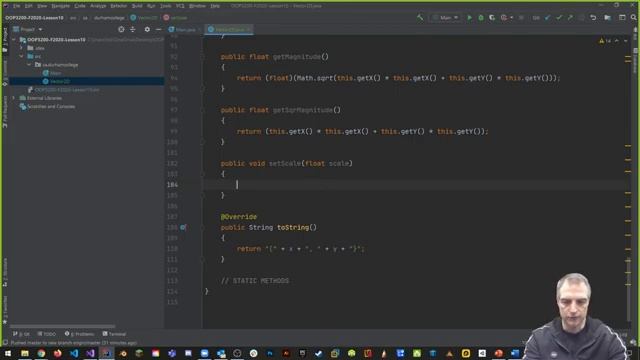Click the getMagnitude method name
The height and width of the screenshot is (360, 640).
(x=297, y=57)
